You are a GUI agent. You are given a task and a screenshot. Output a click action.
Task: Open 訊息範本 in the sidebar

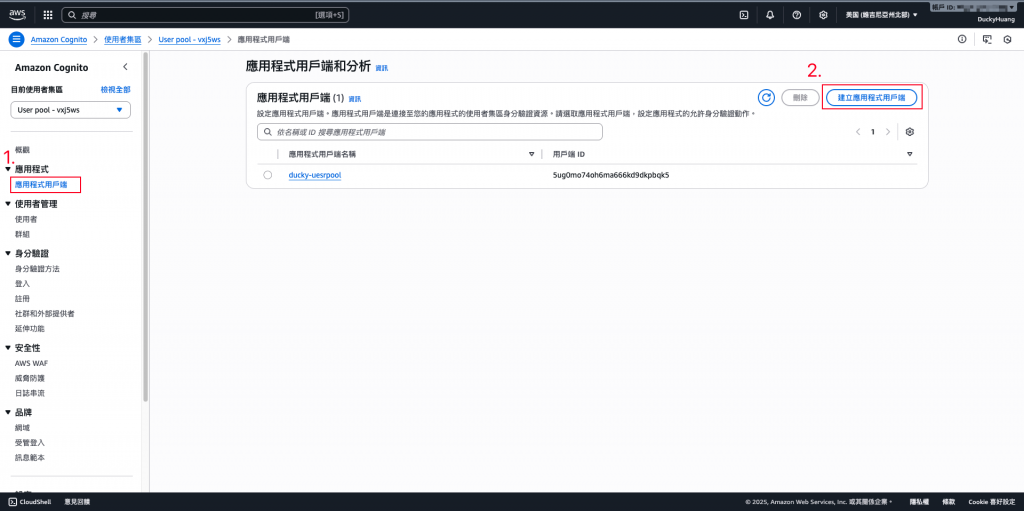(x=29, y=457)
